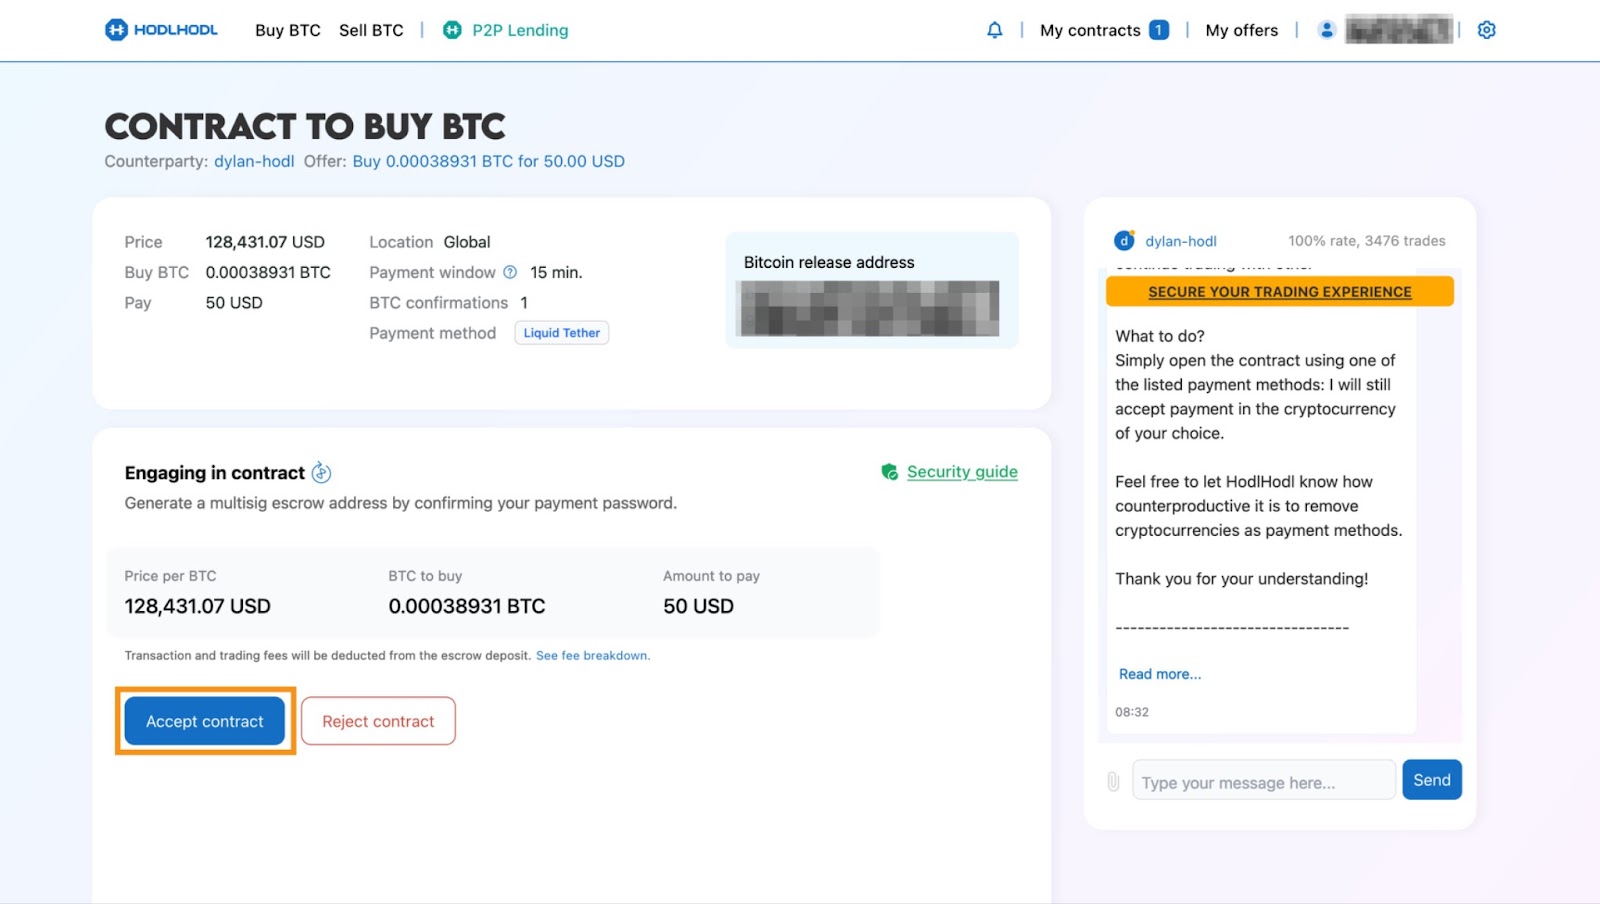Screen dimensions: 1600x904
Task: Click the user profile avatar icon
Action: (1326, 30)
